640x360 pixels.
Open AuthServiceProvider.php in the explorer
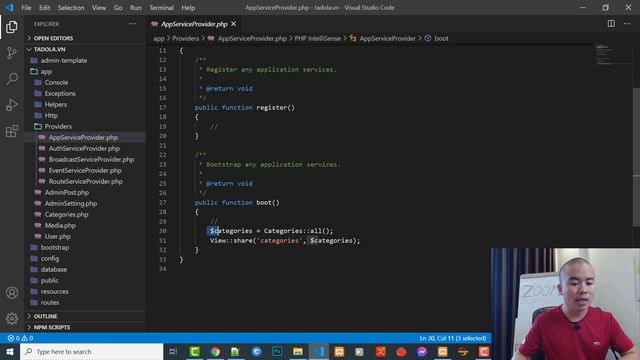pos(84,149)
